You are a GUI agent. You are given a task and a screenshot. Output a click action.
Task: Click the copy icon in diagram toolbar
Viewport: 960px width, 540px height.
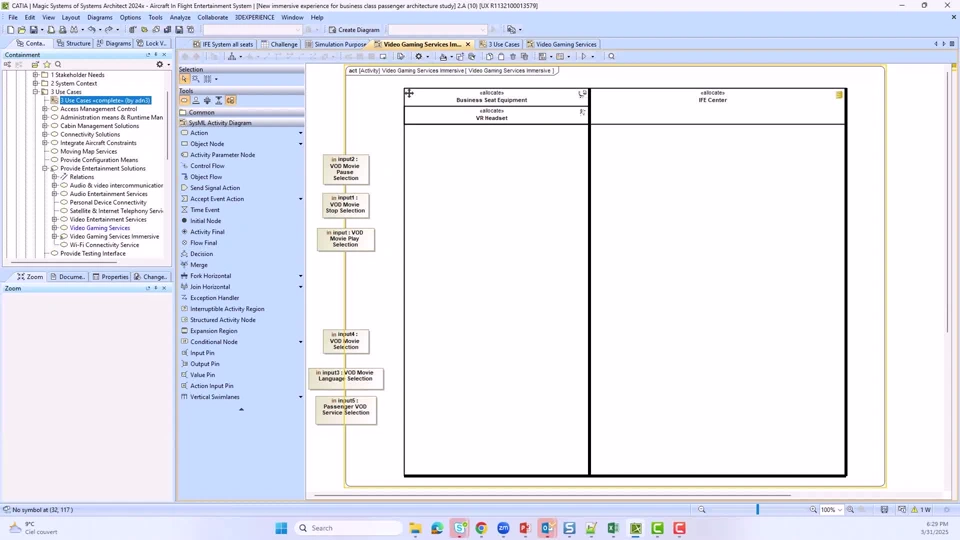click(489, 56)
